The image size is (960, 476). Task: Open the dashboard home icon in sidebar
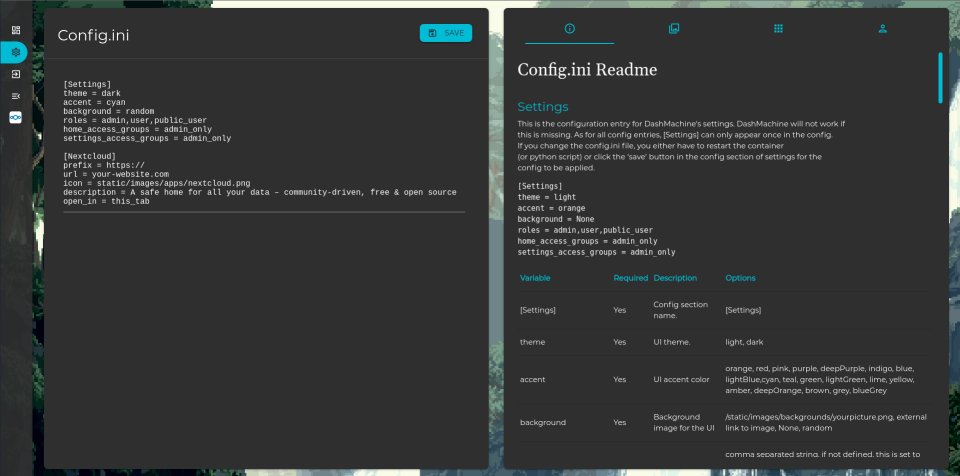click(15, 30)
